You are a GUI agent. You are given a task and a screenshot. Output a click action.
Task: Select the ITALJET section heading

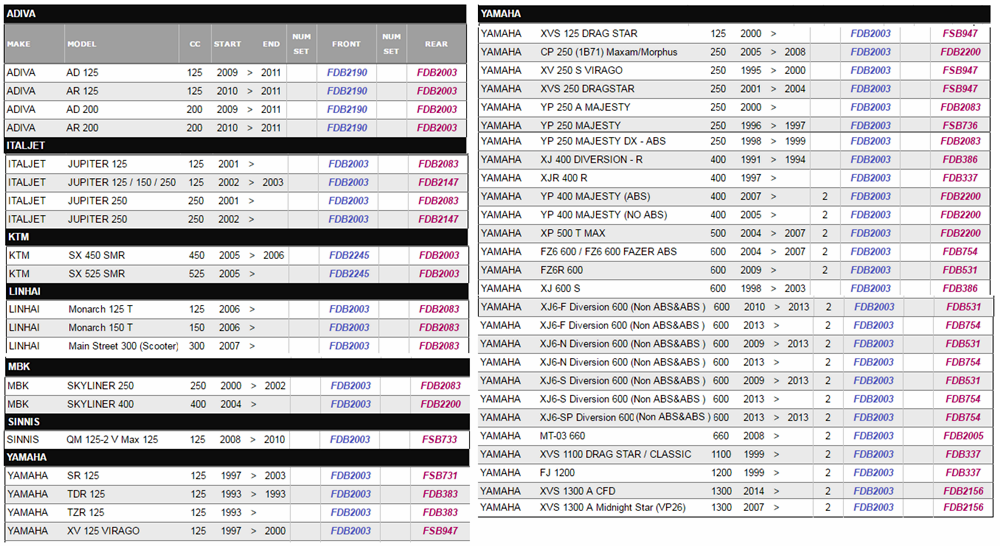point(236,146)
